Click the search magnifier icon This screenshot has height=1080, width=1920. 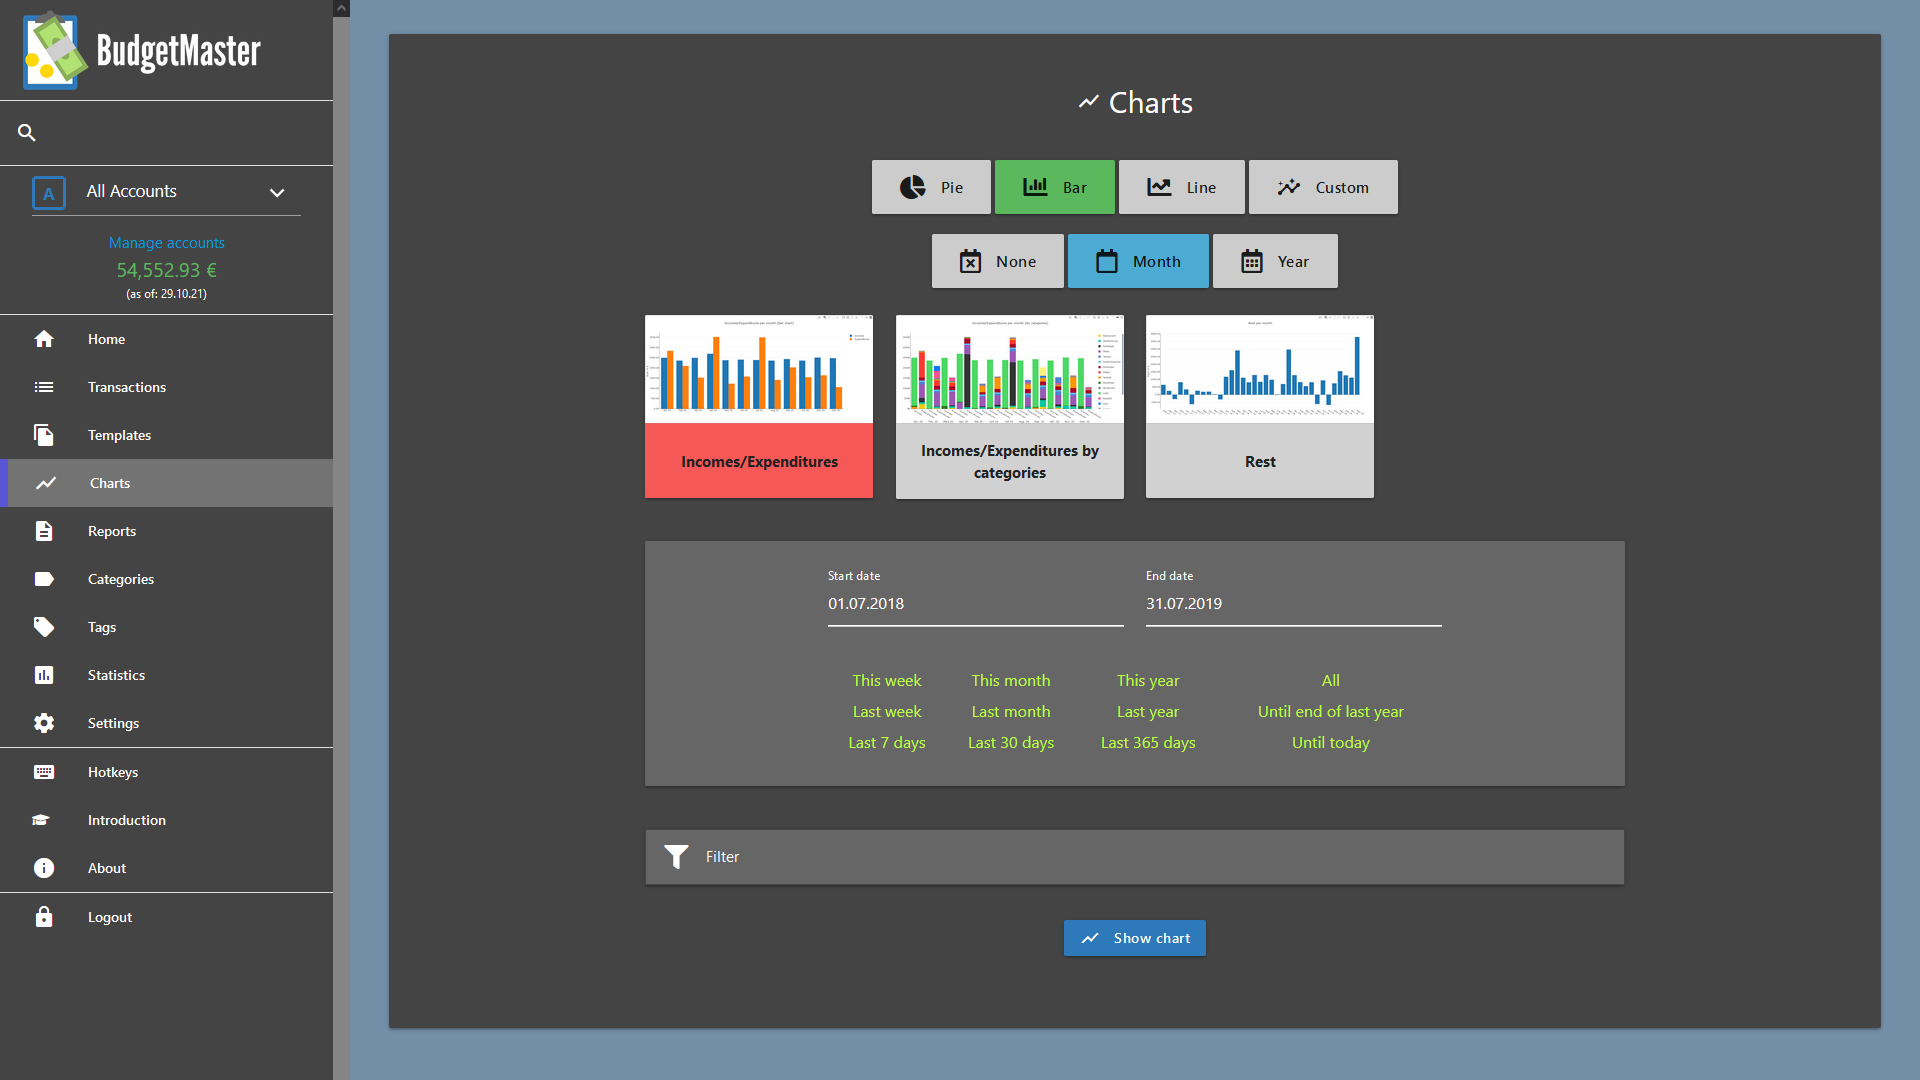27,132
